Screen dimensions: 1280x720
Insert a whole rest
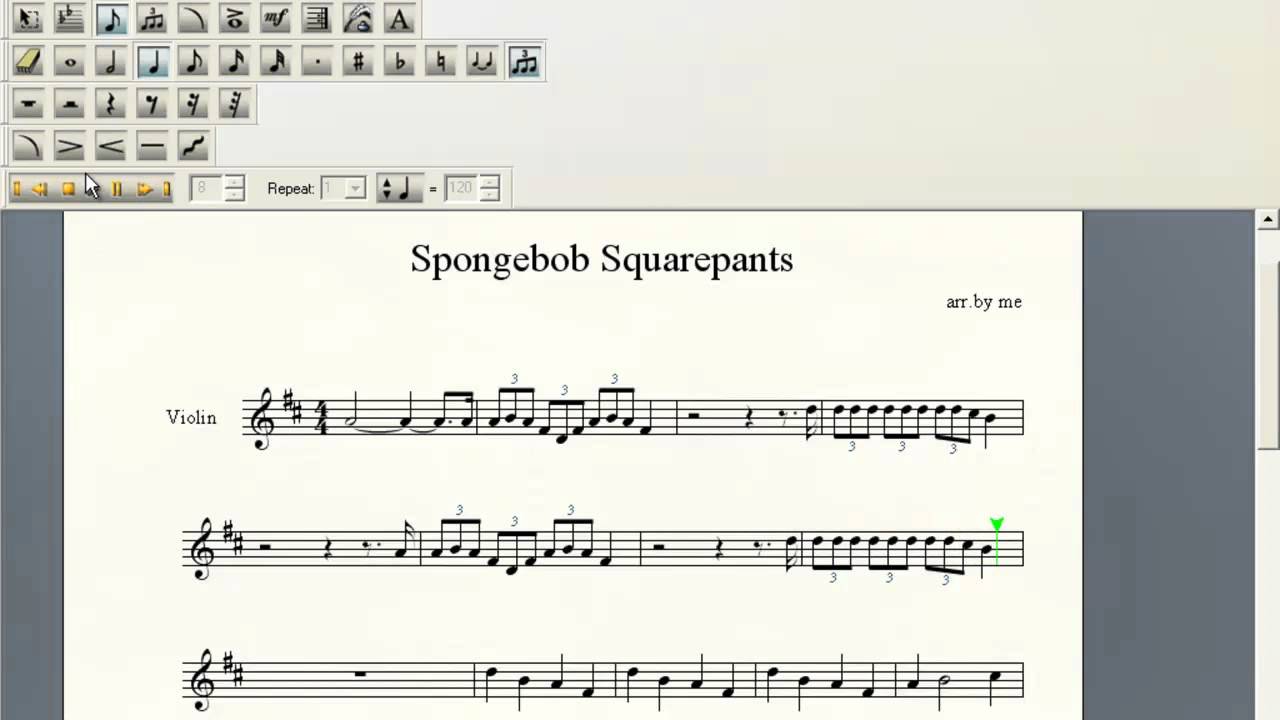[29, 104]
